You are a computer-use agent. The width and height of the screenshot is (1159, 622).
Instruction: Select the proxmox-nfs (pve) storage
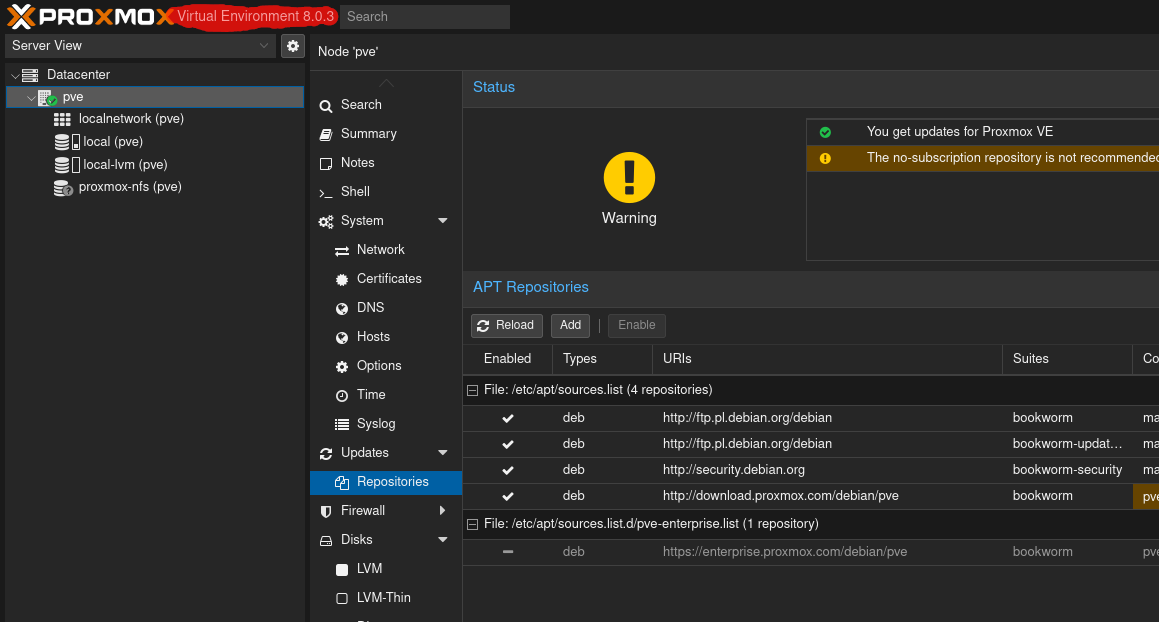[129, 187]
